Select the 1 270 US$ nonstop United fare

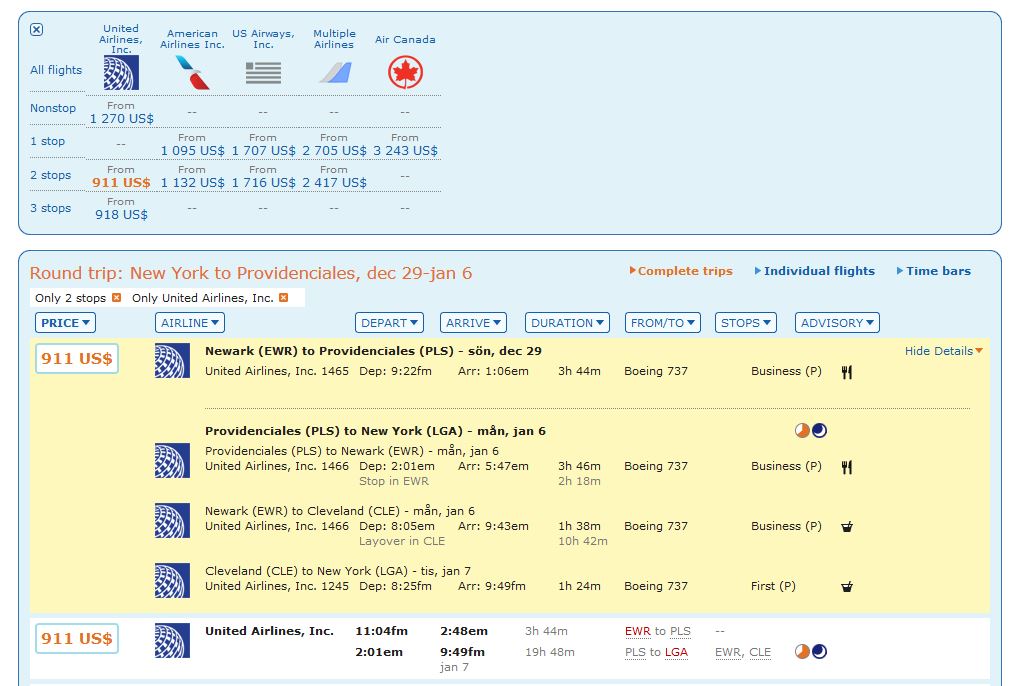pos(121,118)
